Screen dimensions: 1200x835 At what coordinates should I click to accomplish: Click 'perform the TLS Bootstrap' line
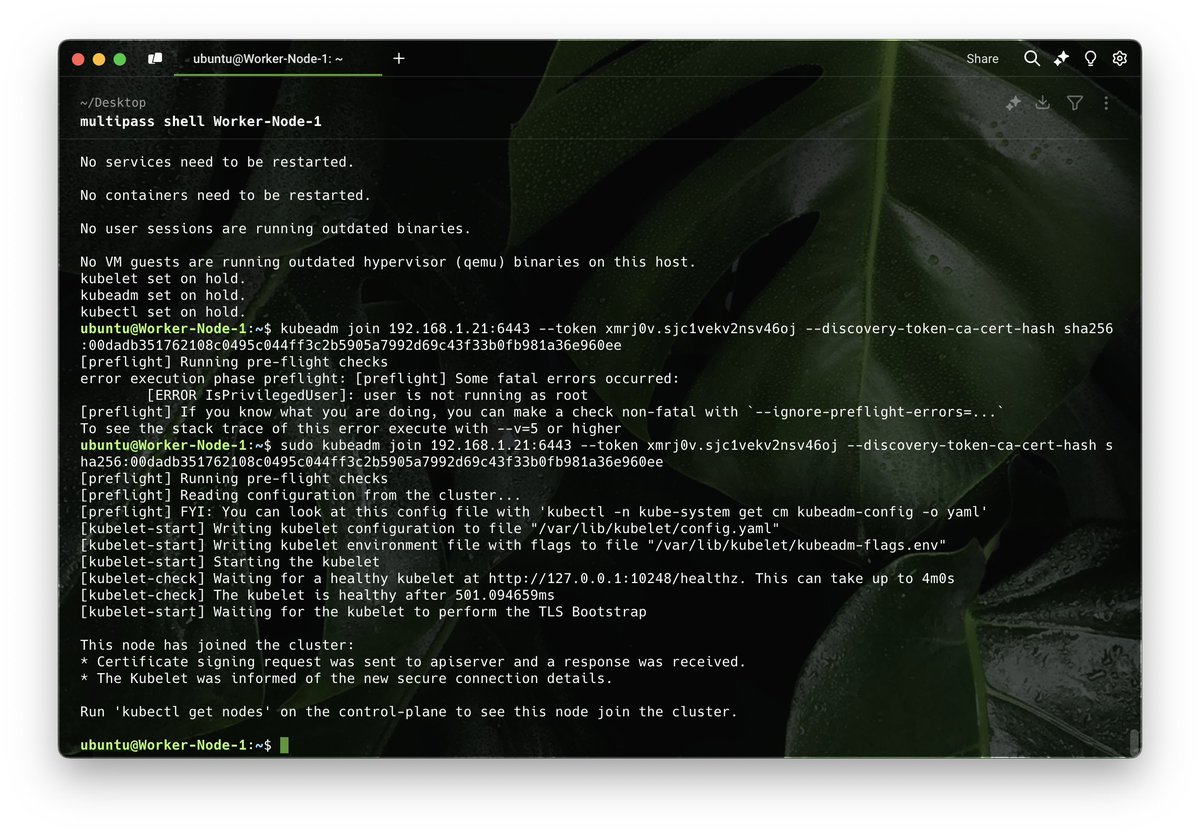pyautogui.click(x=363, y=612)
